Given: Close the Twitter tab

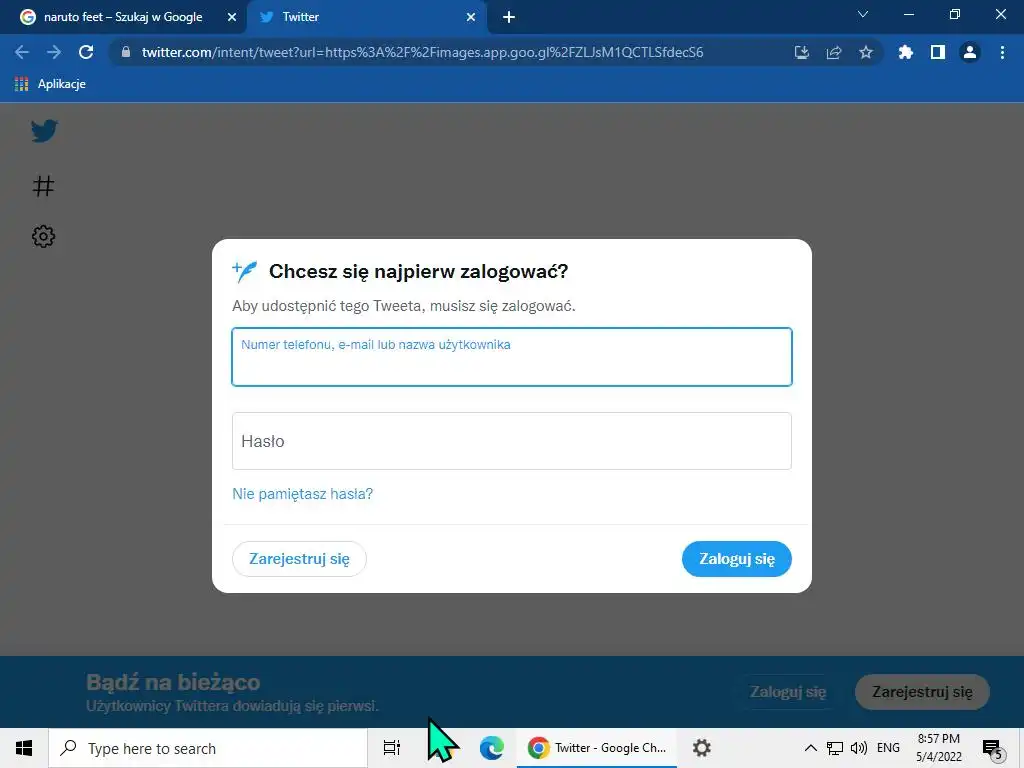Looking at the screenshot, I should [x=470, y=18].
